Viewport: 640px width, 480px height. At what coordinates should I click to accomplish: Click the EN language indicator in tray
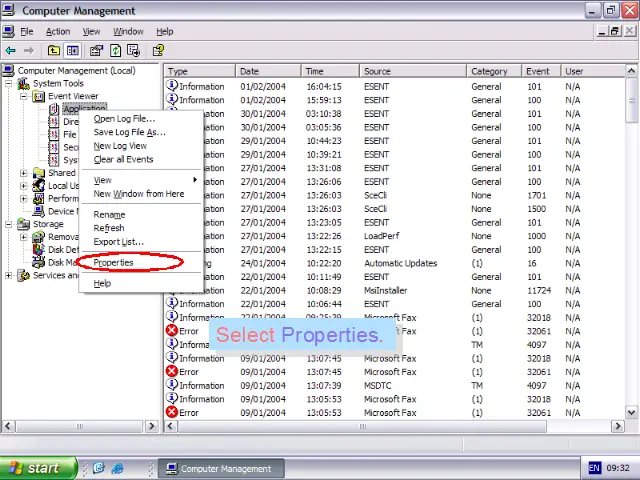(x=594, y=468)
